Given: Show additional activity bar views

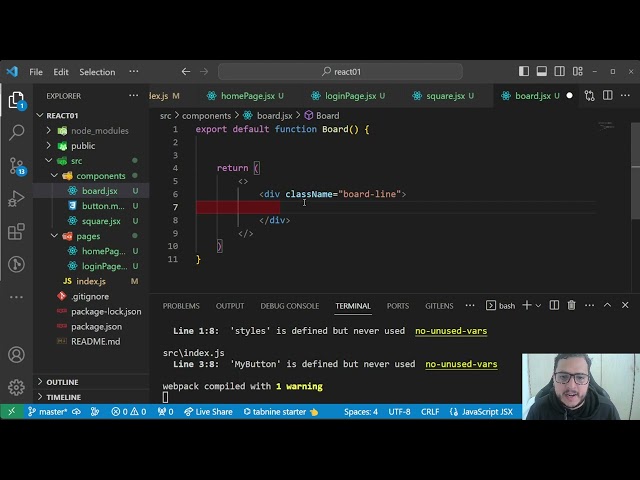Looking at the screenshot, I should [16, 297].
